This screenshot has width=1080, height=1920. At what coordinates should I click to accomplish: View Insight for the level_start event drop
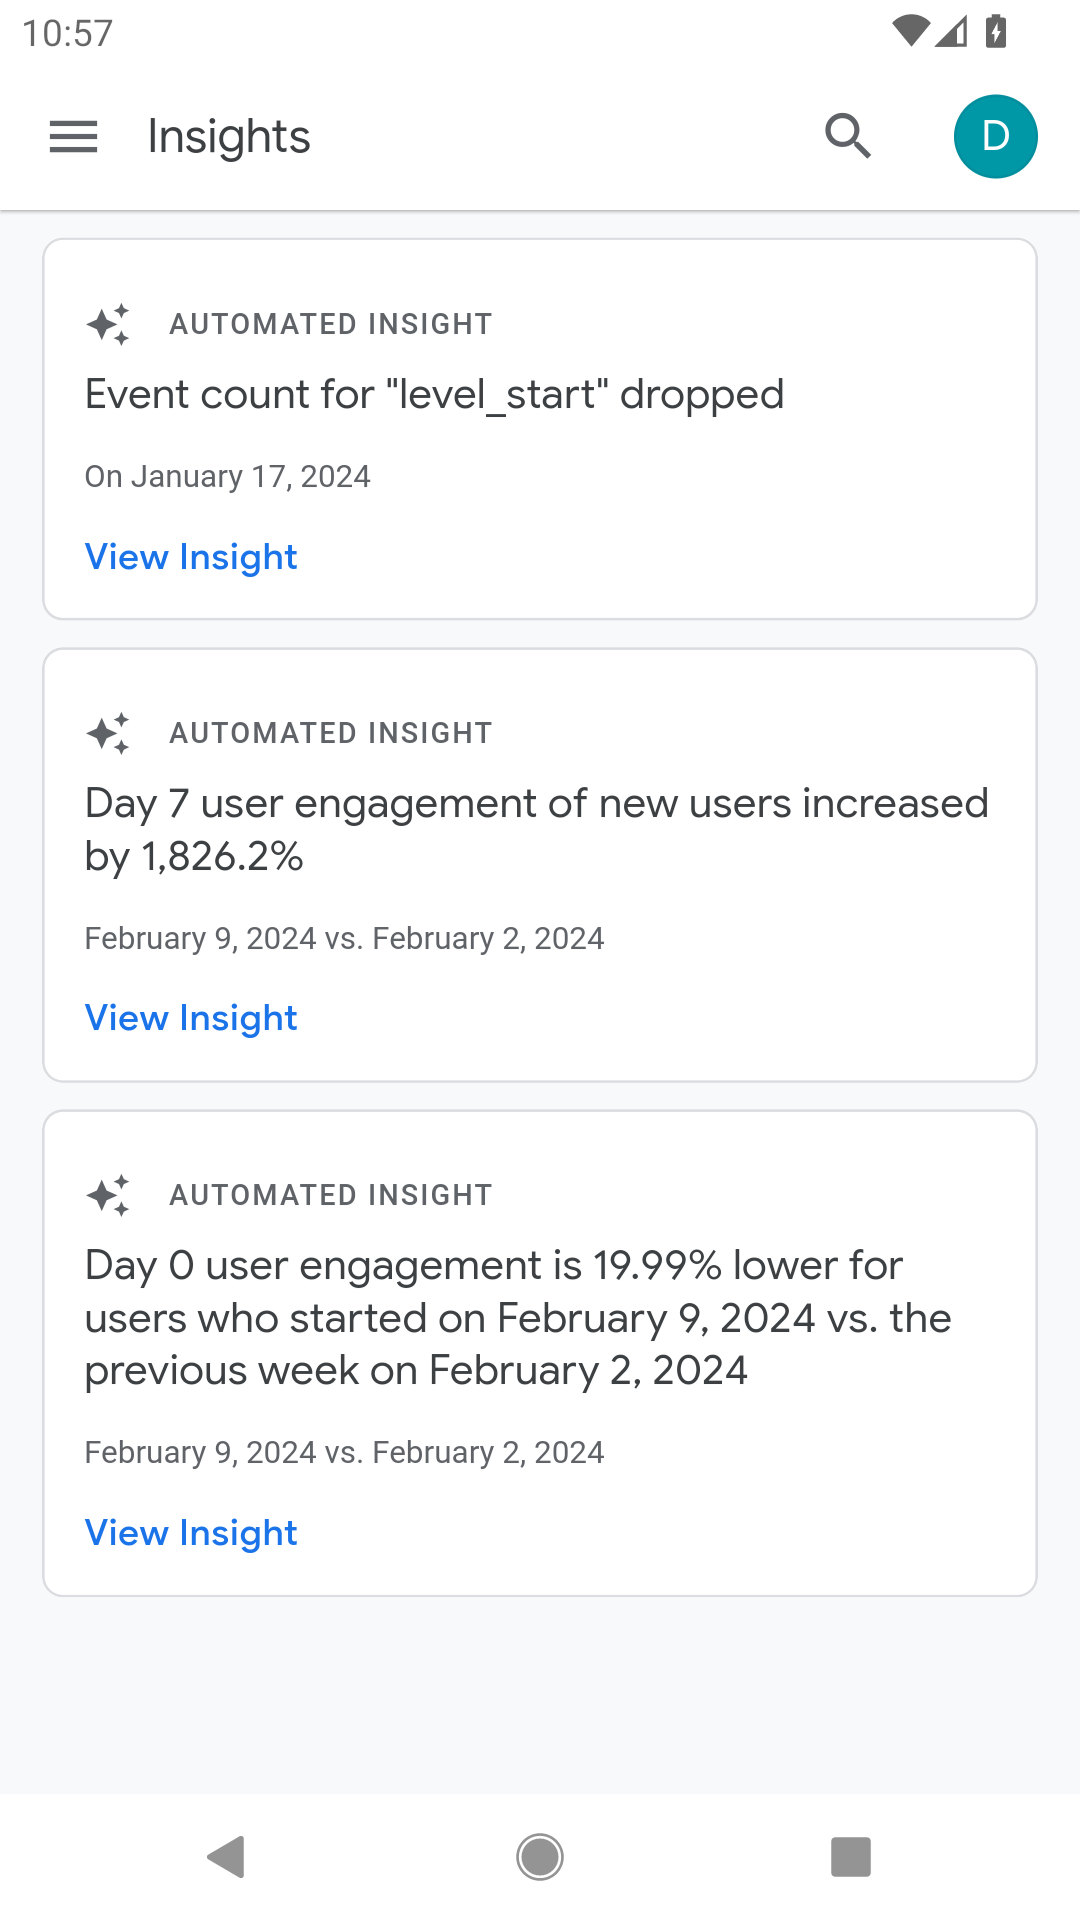pos(191,557)
